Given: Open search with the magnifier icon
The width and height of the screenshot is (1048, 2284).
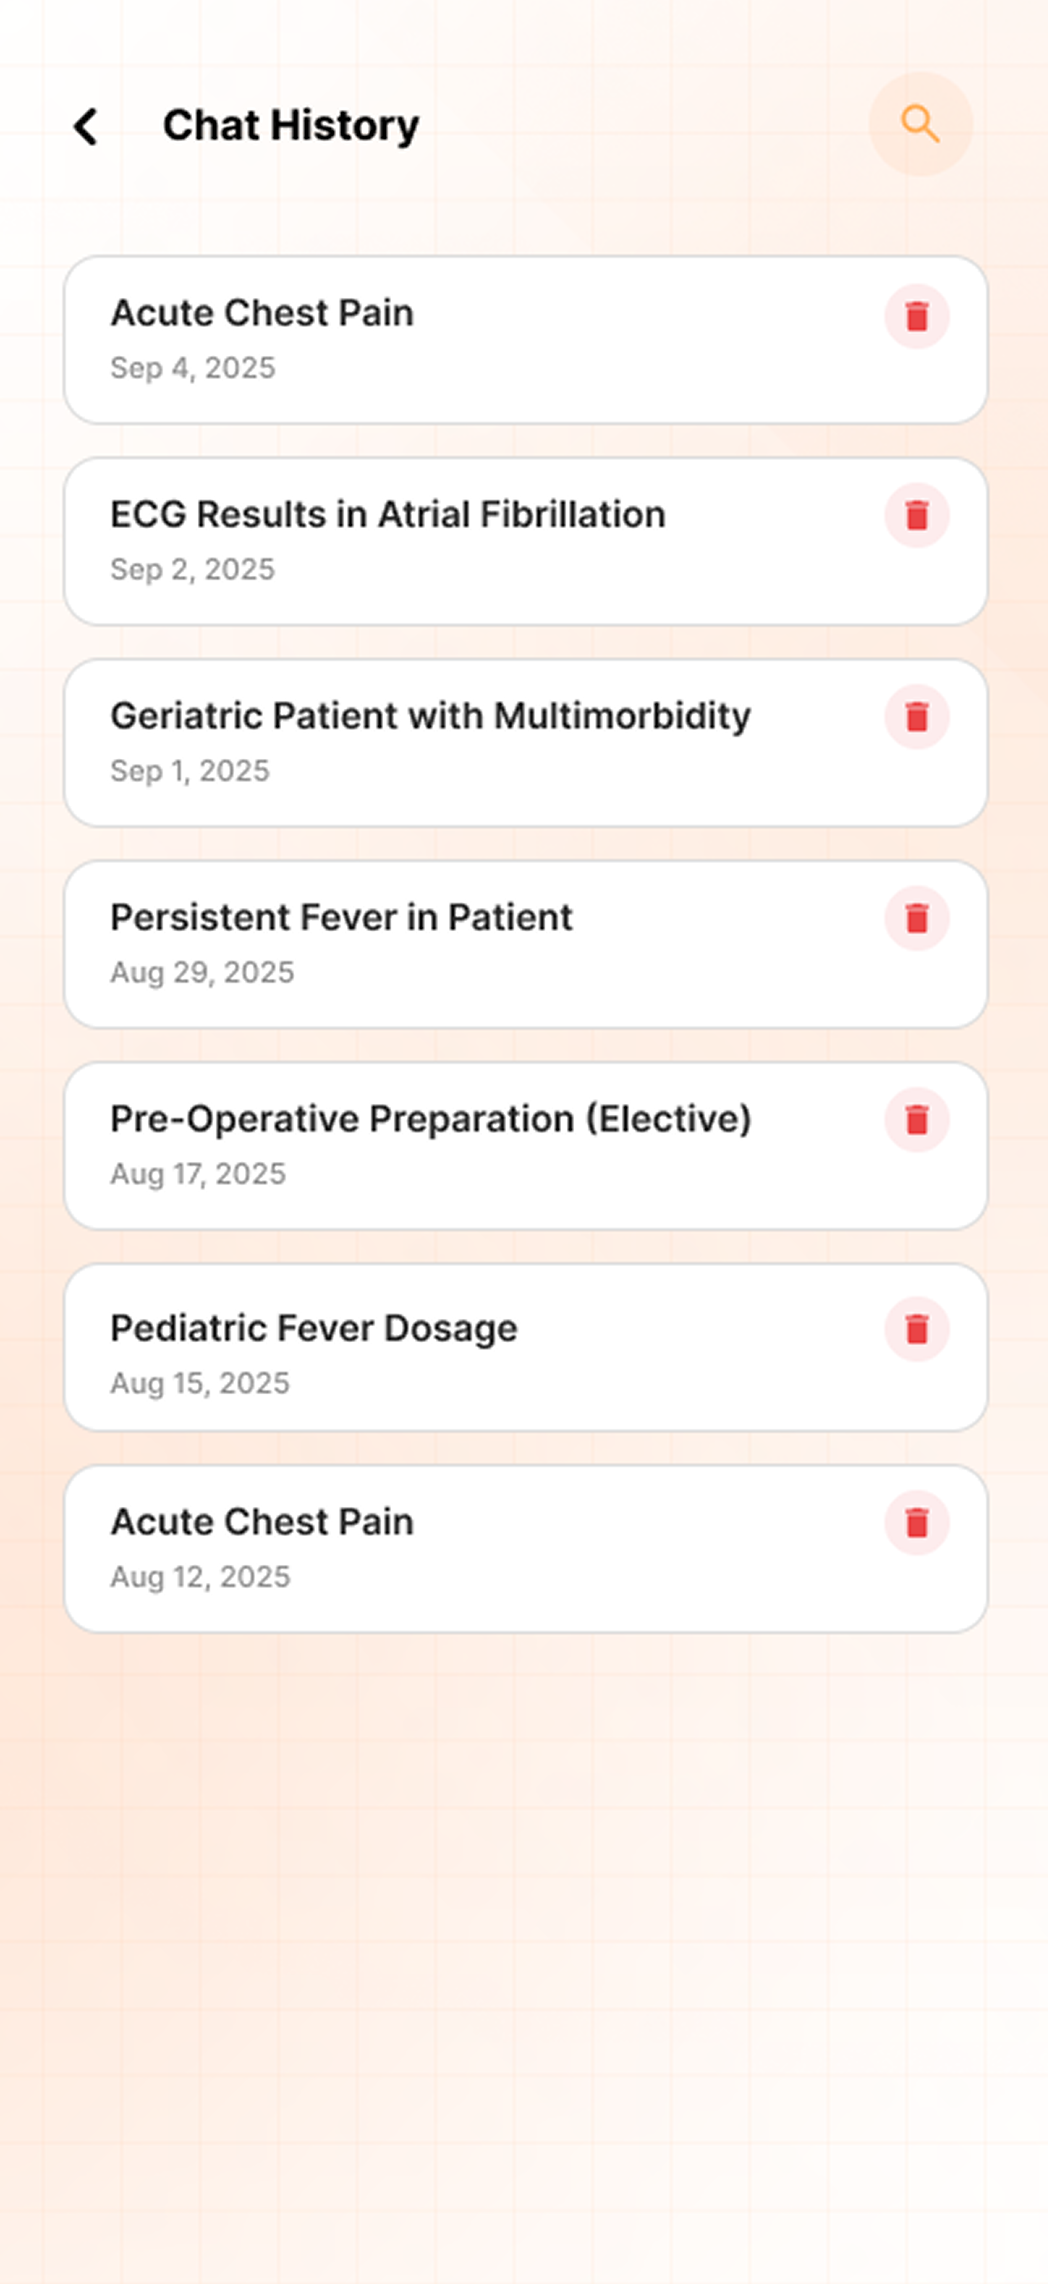Looking at the screenshot, I should click(x=920, y=125).
